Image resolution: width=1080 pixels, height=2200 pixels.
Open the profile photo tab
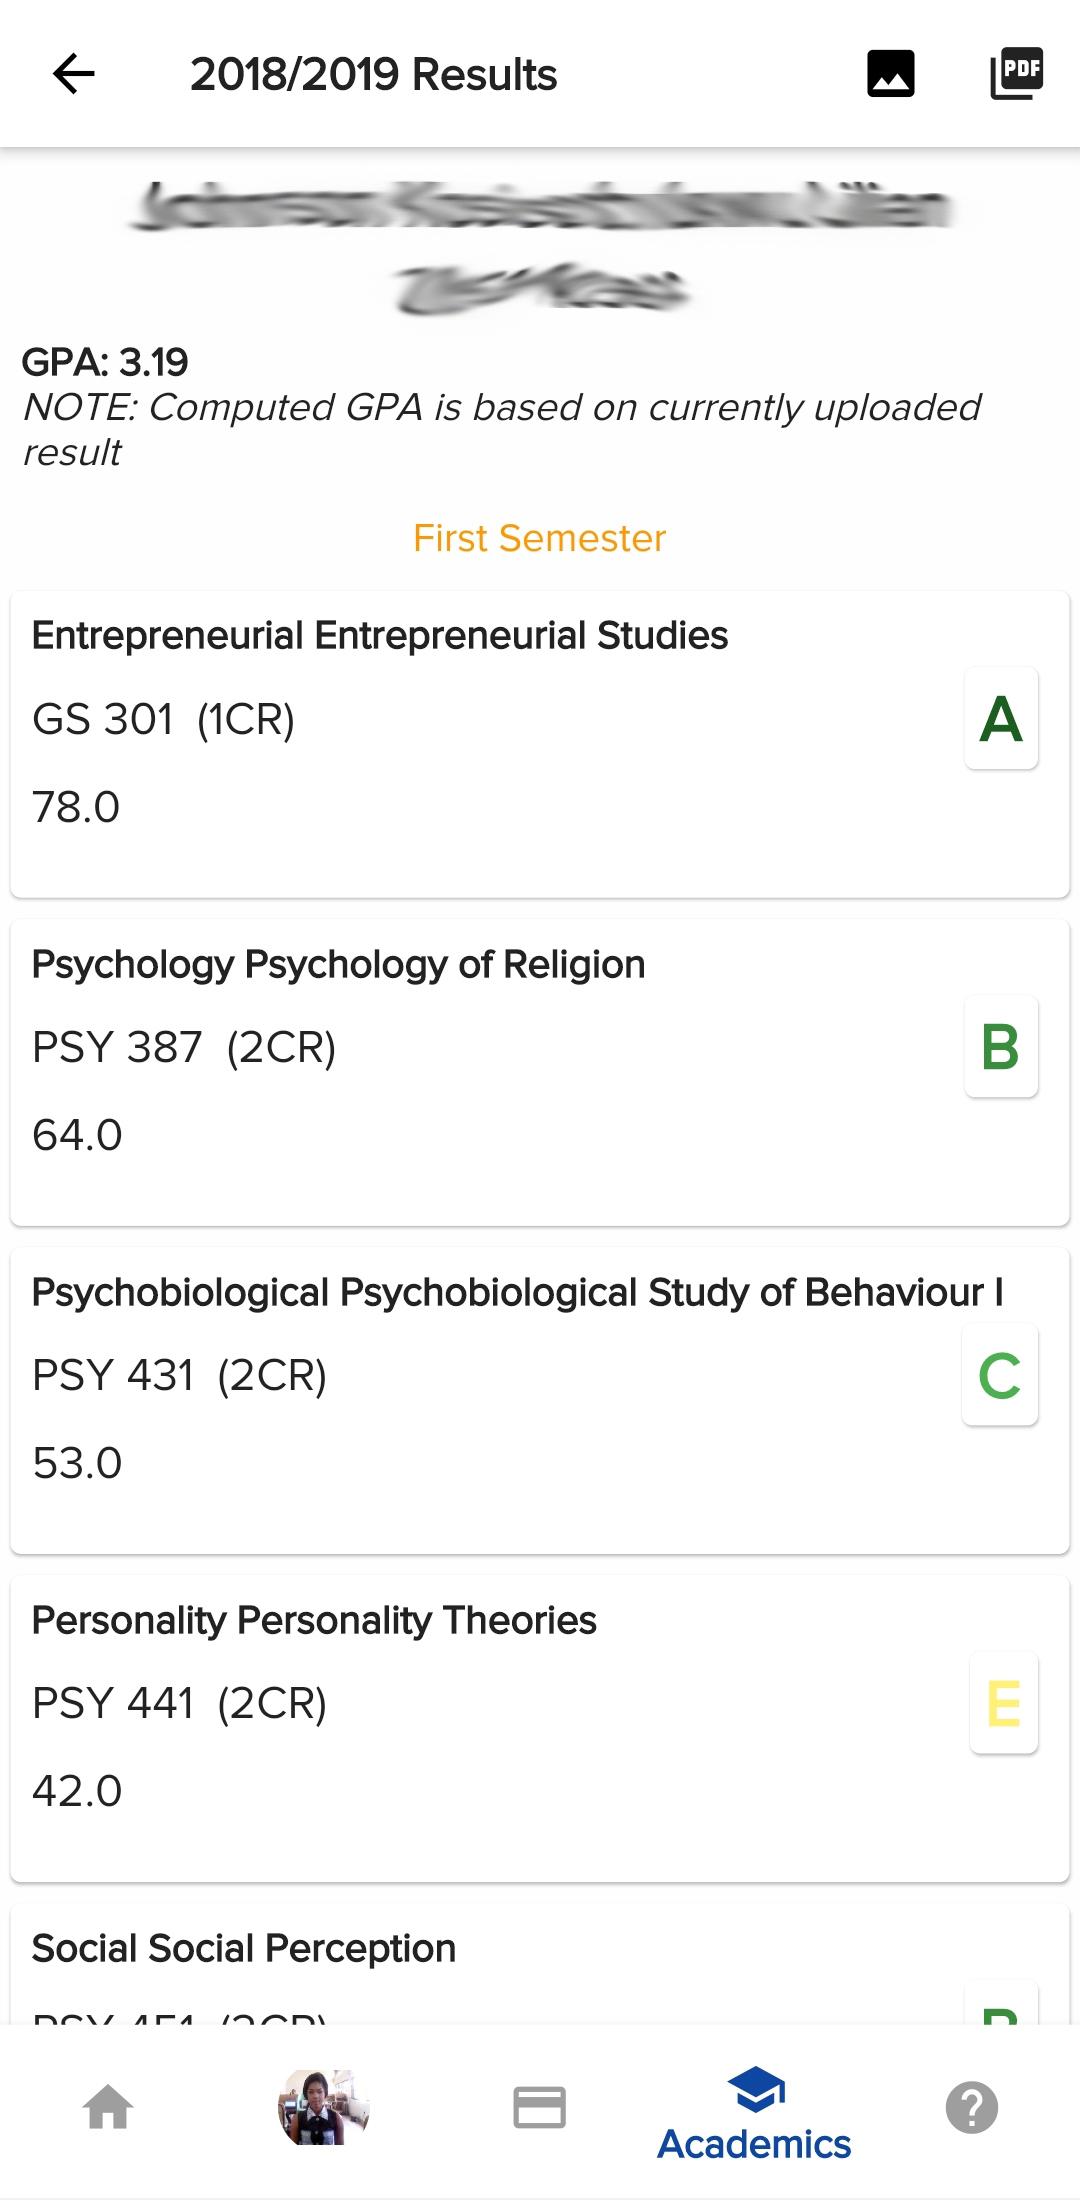pos(324,2107)
